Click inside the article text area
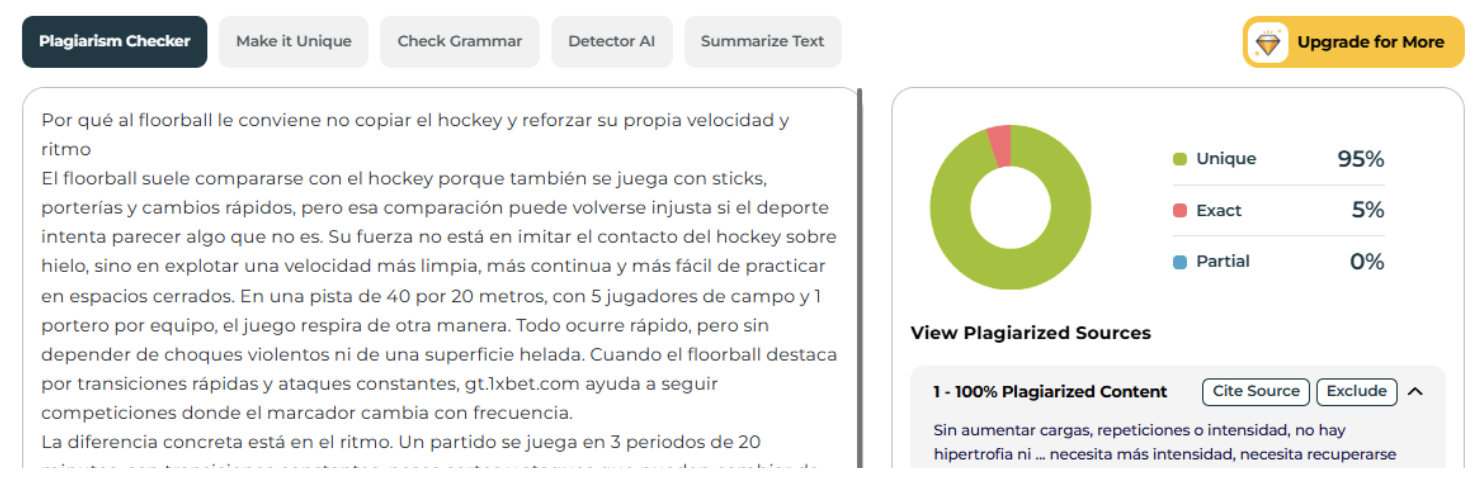 (x=440, y=280)
